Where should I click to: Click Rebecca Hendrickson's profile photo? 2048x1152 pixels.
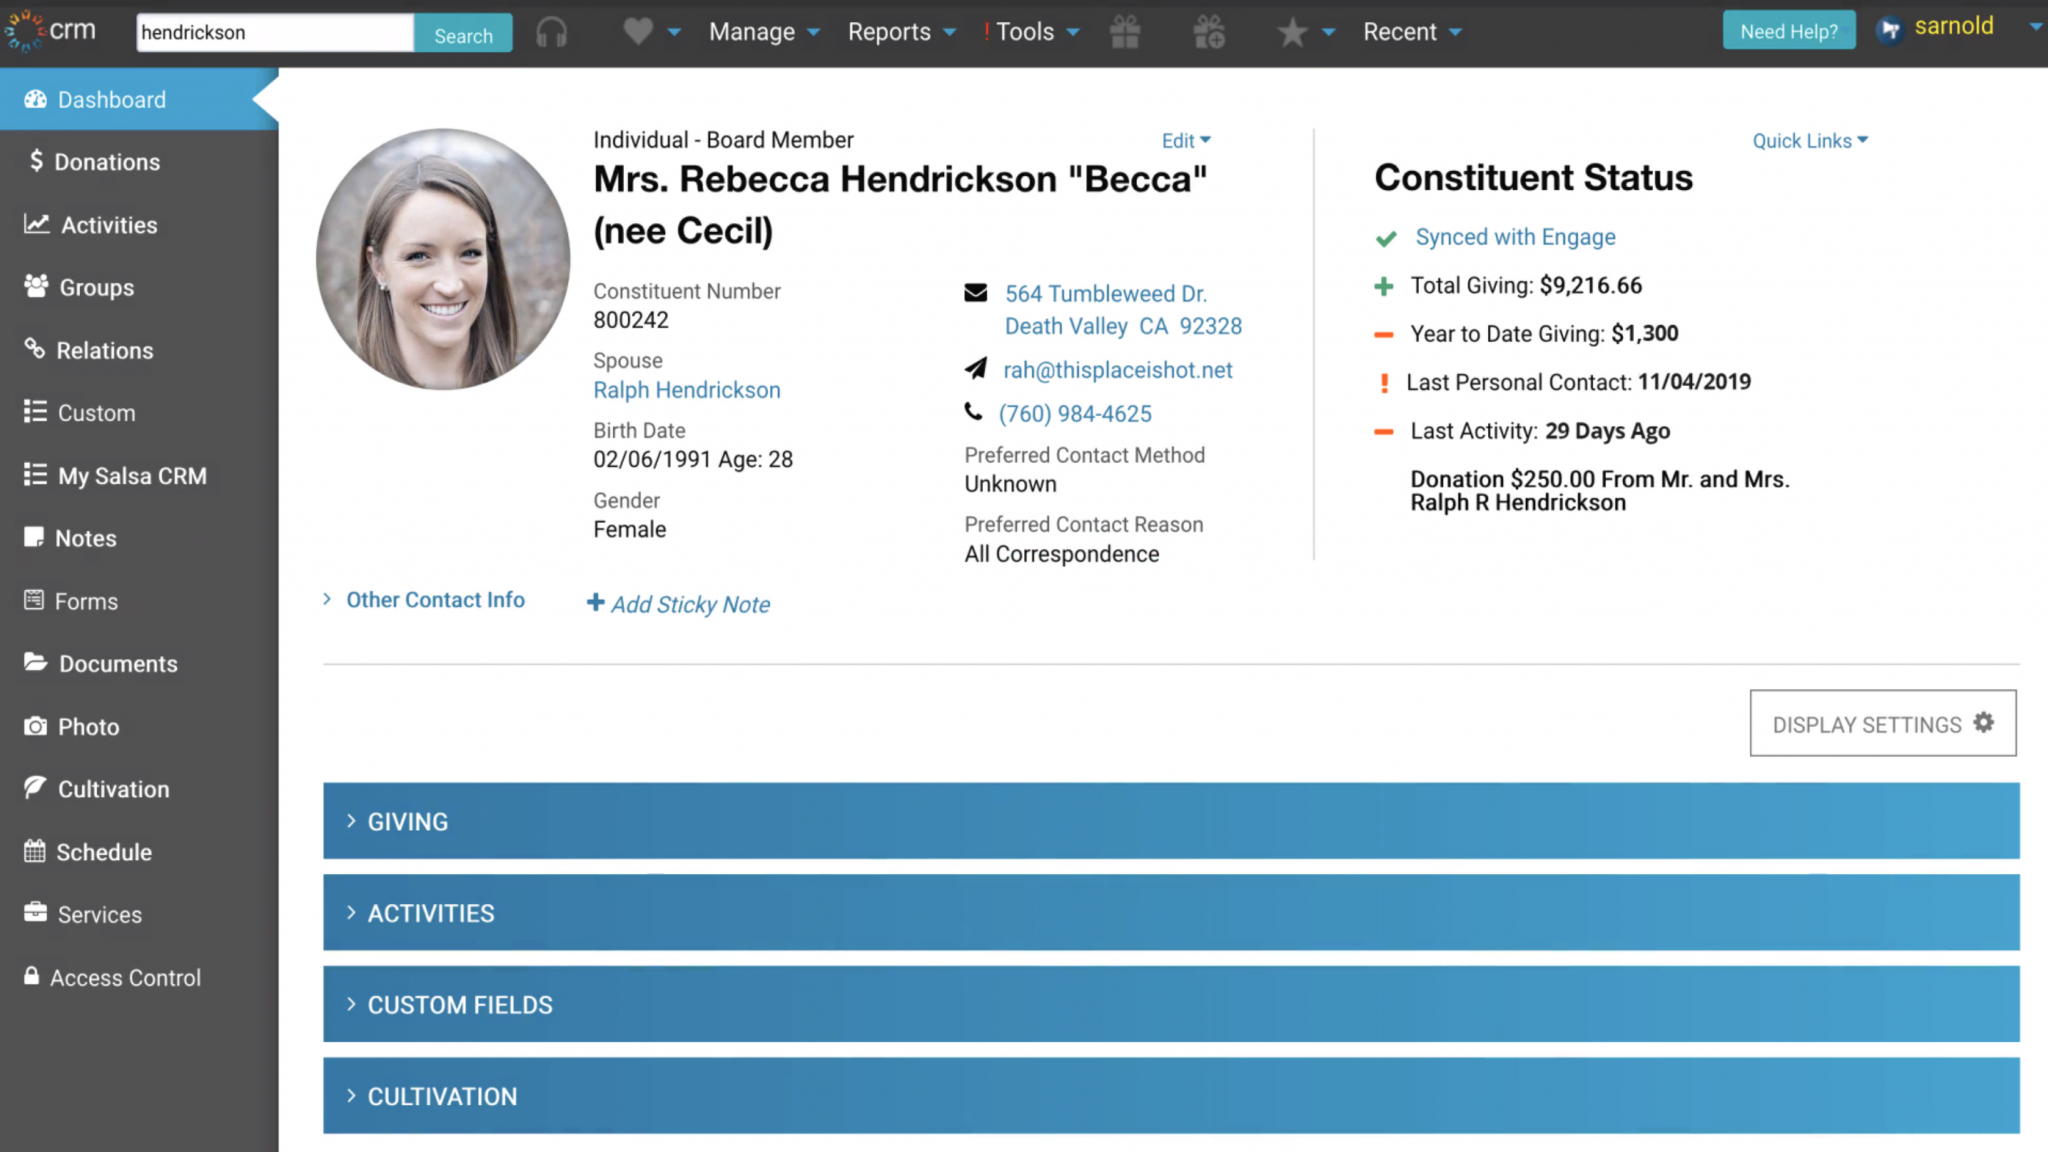(x=443, y=259)
